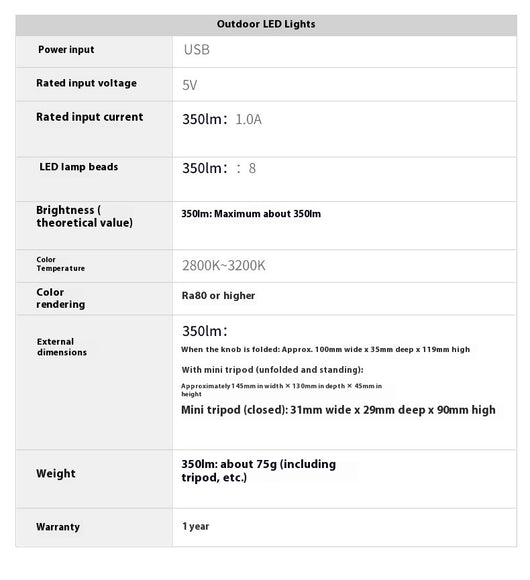Select the Power input label
Viewport: 530px width, 580px height.
66,50
